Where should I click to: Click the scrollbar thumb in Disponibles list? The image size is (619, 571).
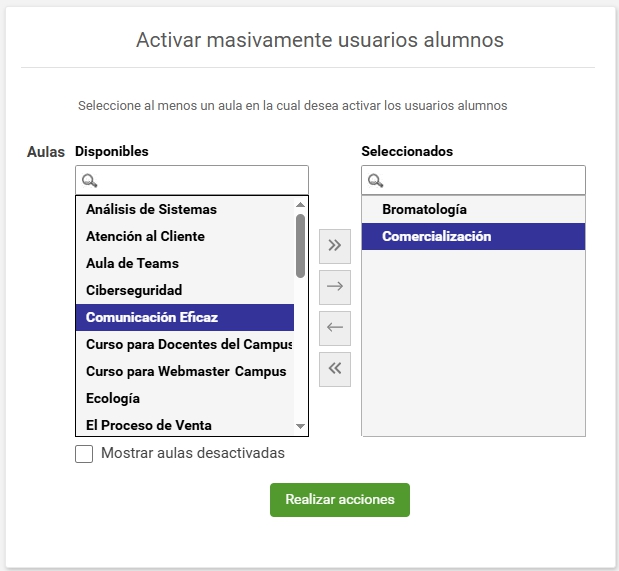click(300, 246)
